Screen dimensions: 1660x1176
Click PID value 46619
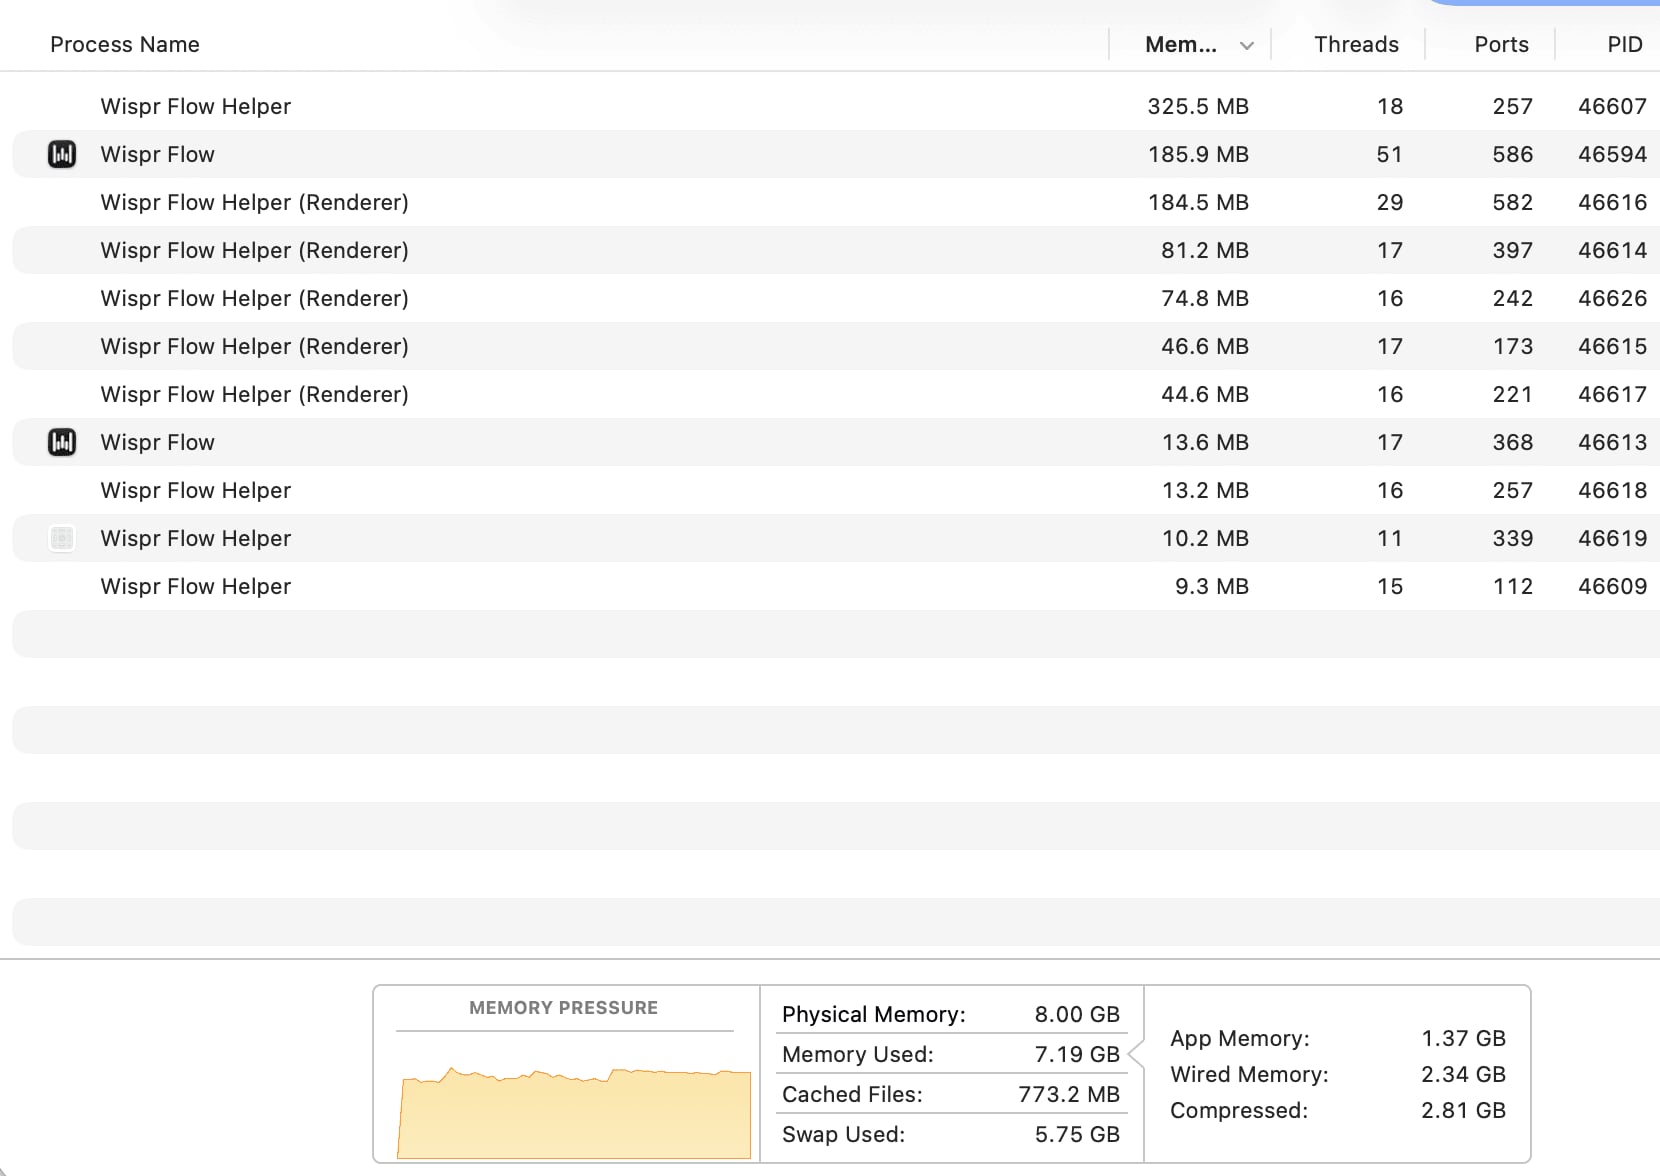pos(1612,538)
